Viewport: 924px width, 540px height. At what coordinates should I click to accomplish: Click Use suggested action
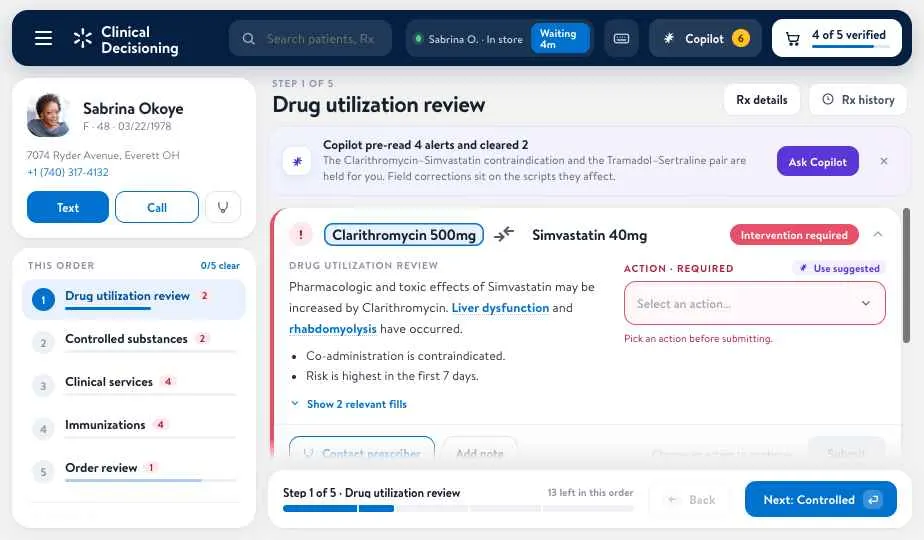(840, 268)
